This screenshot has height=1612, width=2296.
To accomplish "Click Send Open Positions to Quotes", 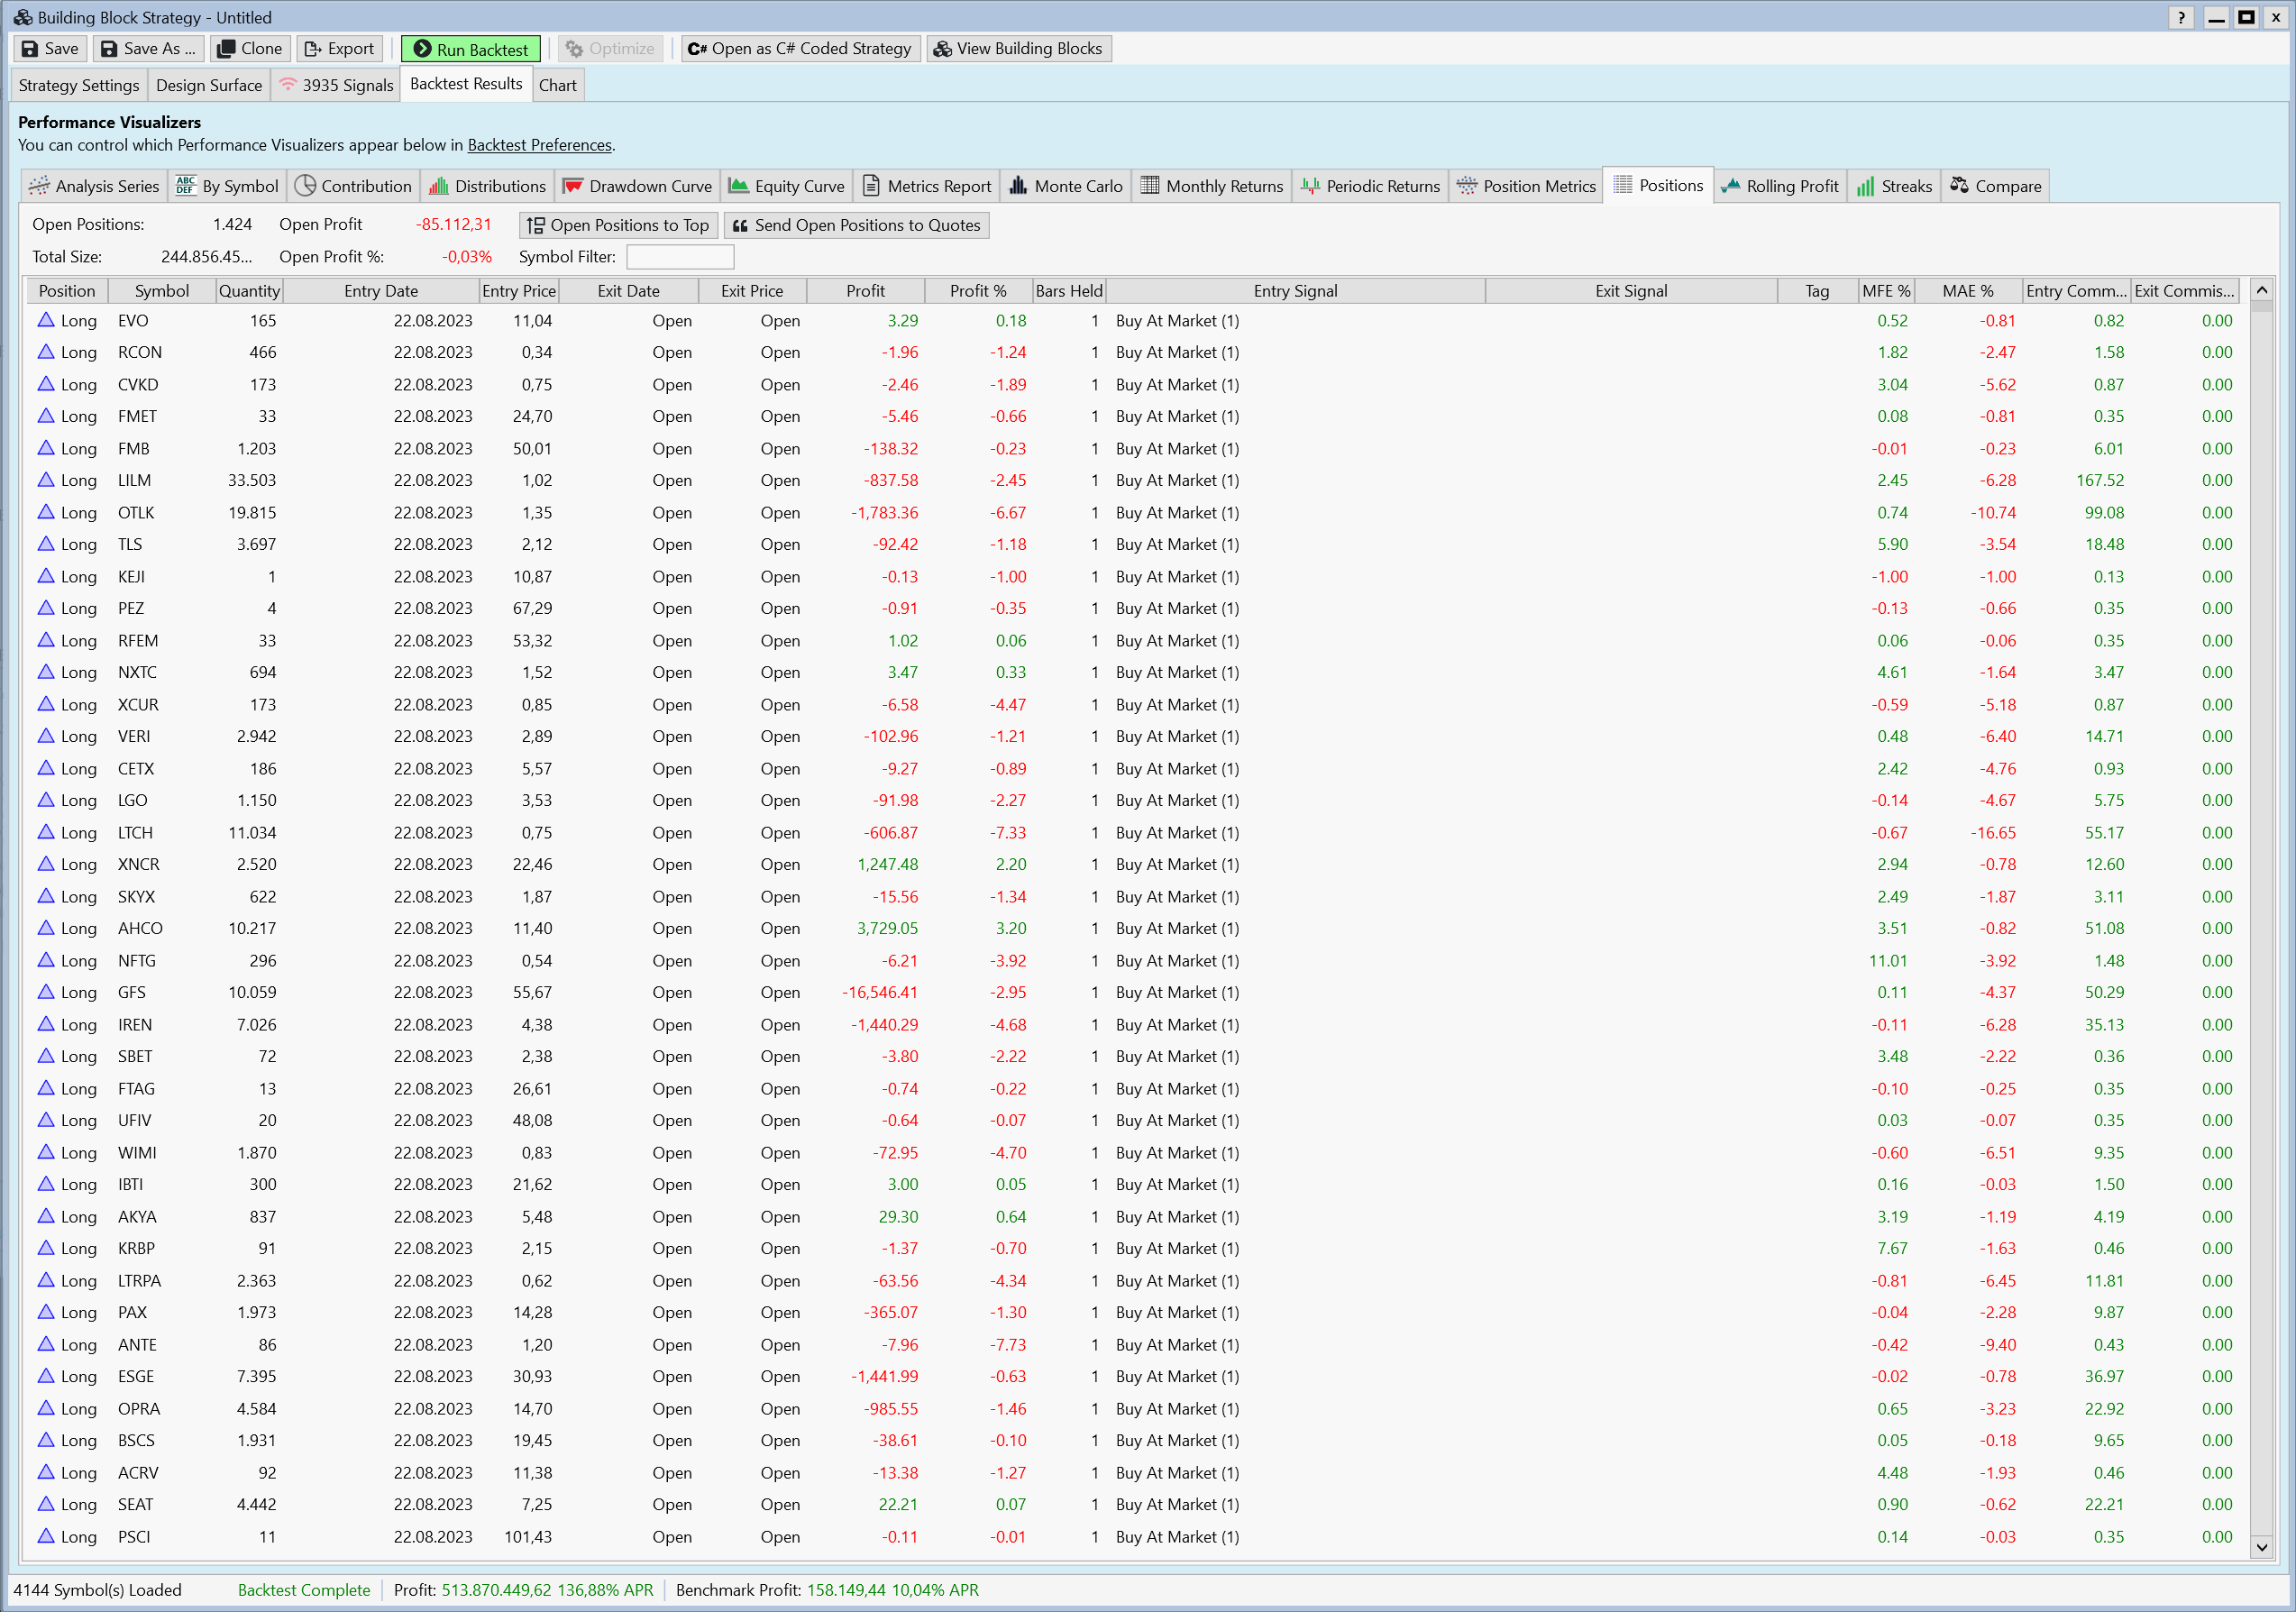I will click(x=856, y=225).
